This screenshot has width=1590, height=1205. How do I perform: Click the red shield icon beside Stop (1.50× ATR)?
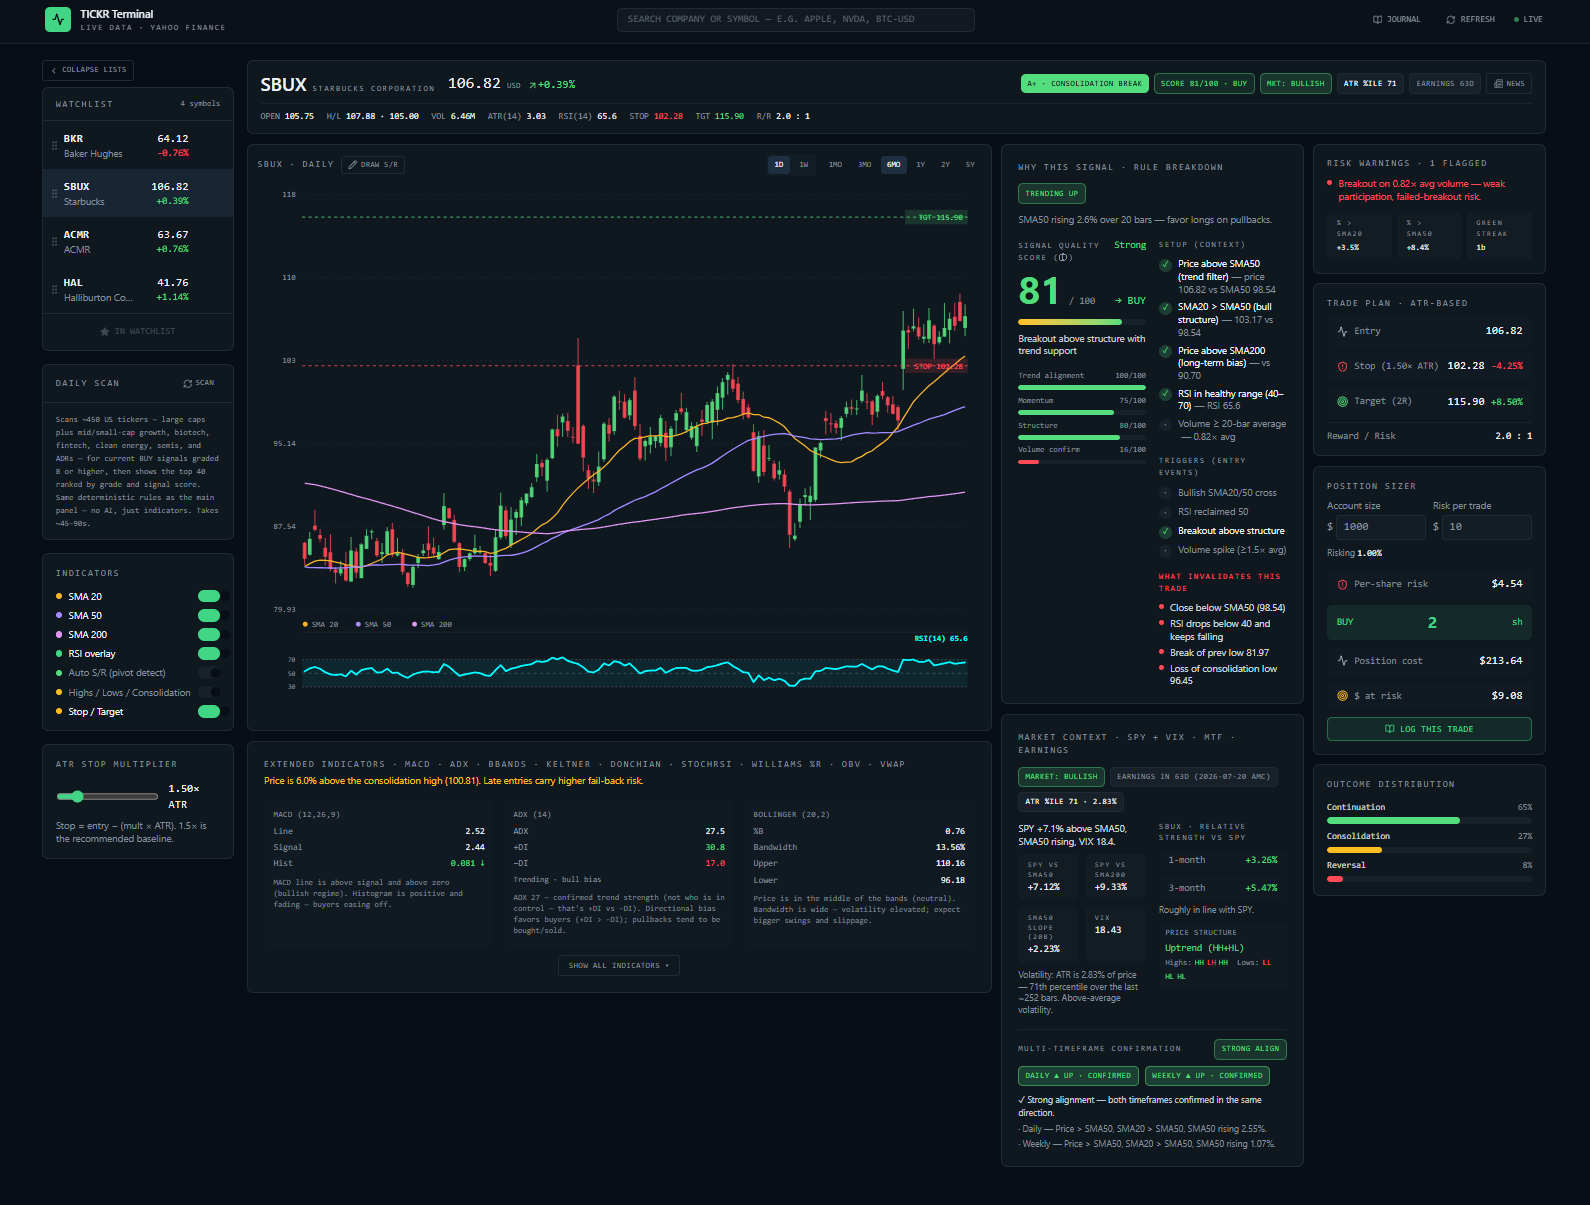(x=1342, y=366)
